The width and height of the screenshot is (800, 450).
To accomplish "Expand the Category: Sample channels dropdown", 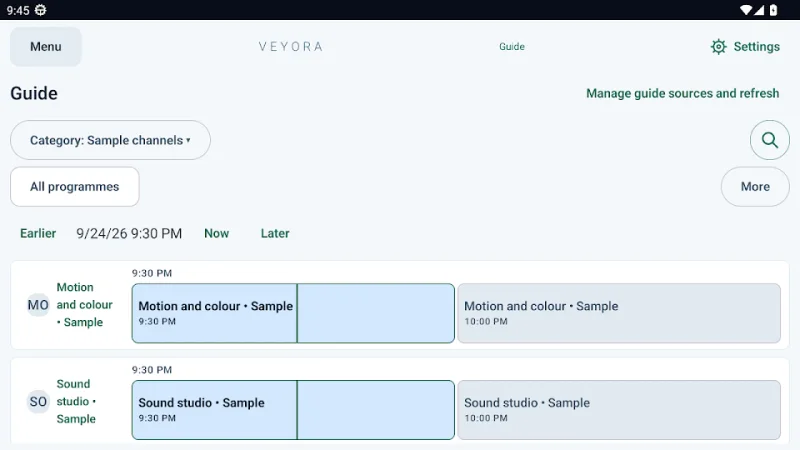I will coord(110,140).
